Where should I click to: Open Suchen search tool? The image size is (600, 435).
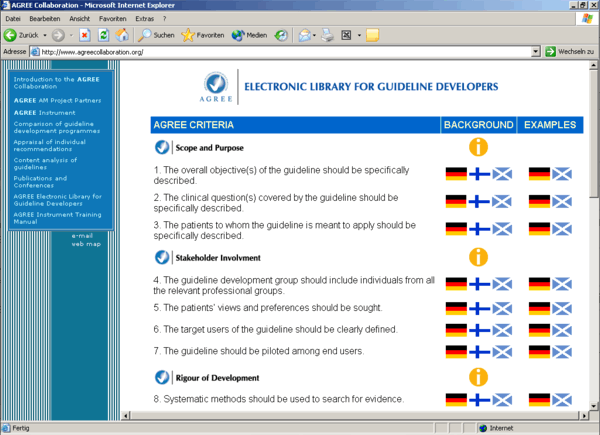tap(156, 35)
